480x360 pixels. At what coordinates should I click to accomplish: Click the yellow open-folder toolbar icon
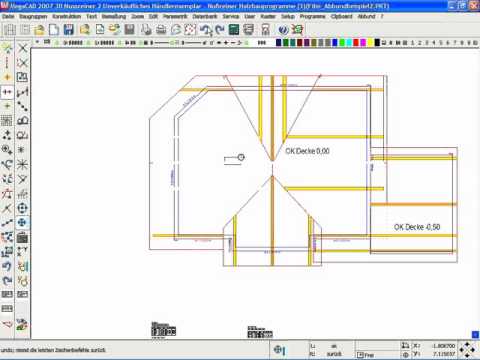point(39,30)
